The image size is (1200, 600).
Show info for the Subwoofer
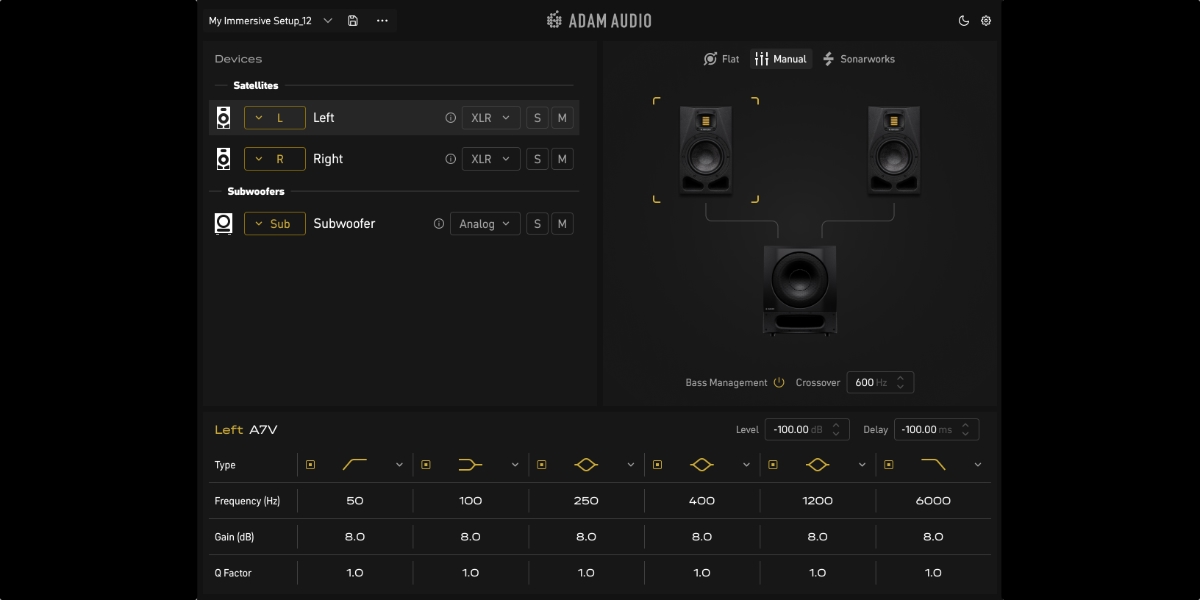pos(438,224)
